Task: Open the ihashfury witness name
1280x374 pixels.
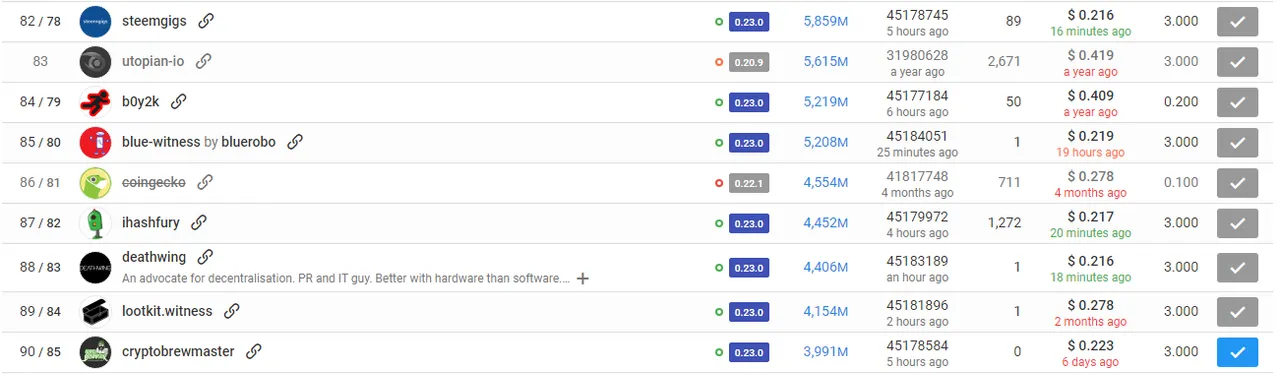Action: (x=151, y=222)
